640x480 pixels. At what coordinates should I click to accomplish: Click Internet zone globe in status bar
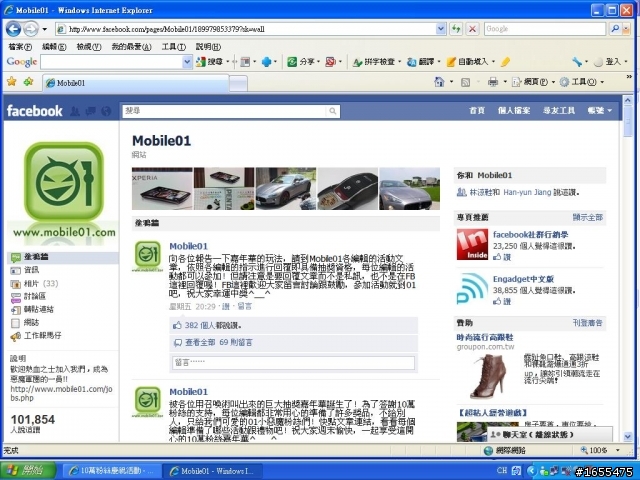tap(488, 451)
